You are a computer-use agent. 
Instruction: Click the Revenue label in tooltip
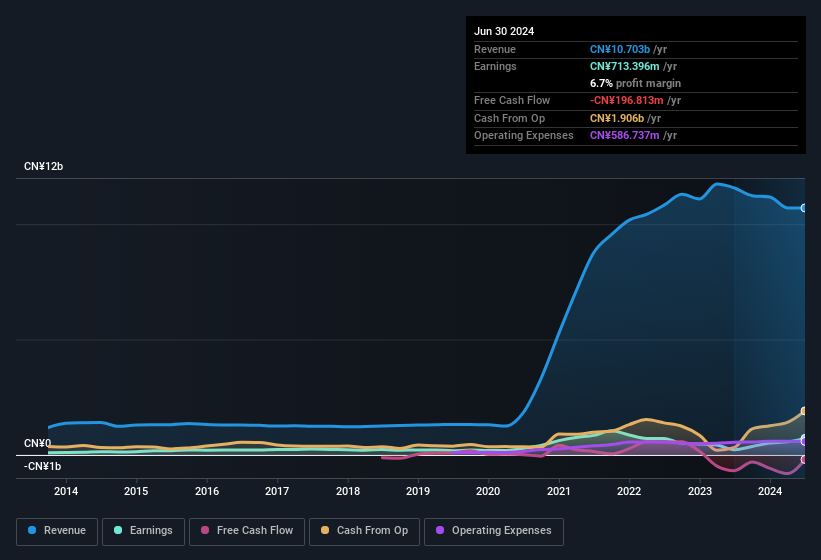[495, 49]
